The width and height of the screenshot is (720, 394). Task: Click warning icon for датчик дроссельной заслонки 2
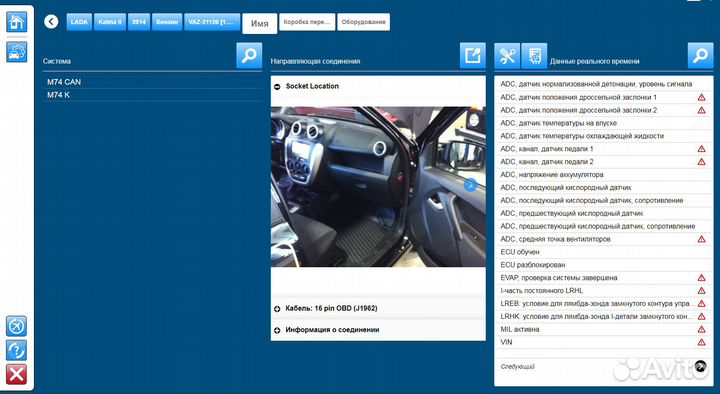pyautogui.click(x=701, y=110)
